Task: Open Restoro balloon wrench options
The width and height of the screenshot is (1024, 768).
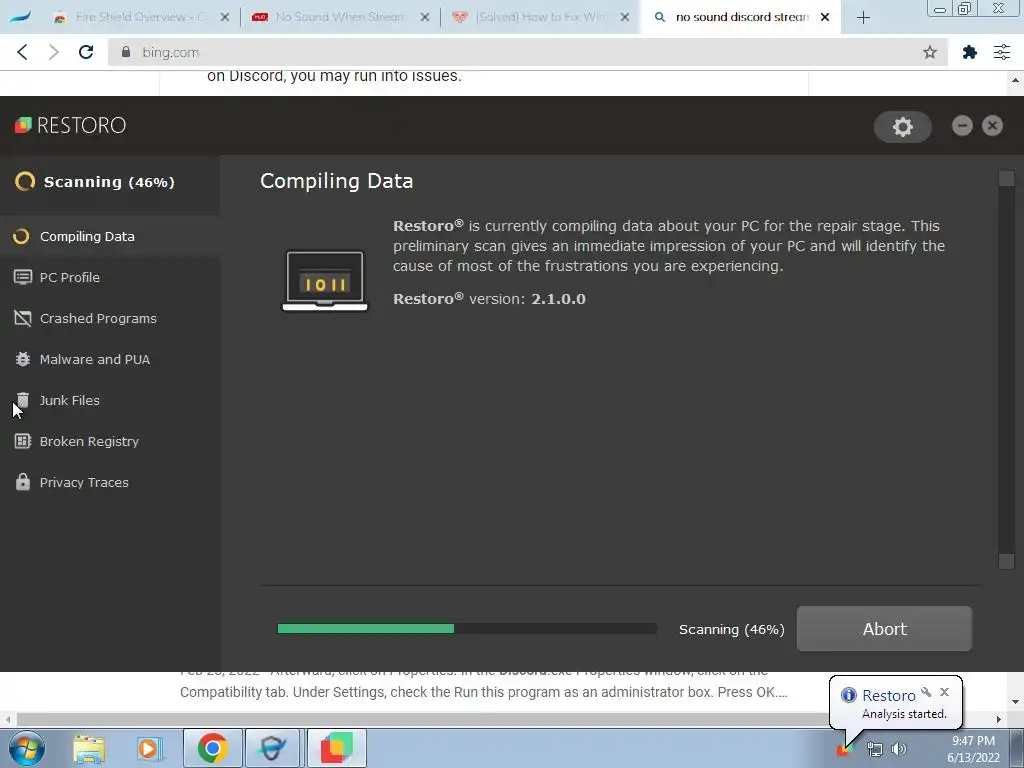Action: point(926,692)
